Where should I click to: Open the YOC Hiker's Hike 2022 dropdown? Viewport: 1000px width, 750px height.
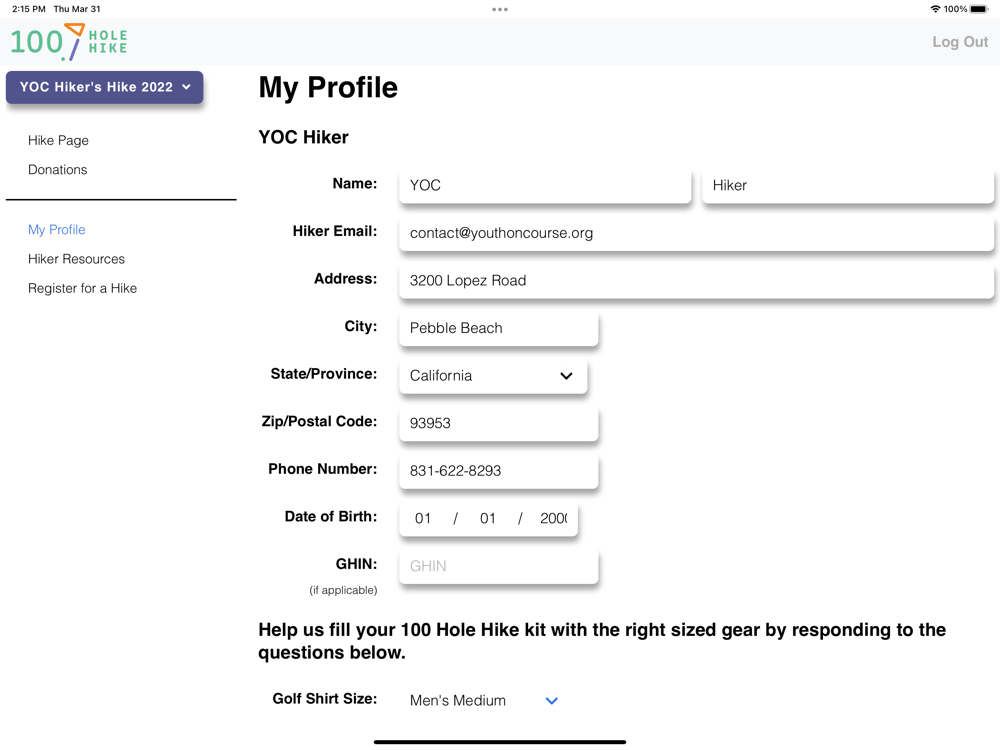(105, 87)
